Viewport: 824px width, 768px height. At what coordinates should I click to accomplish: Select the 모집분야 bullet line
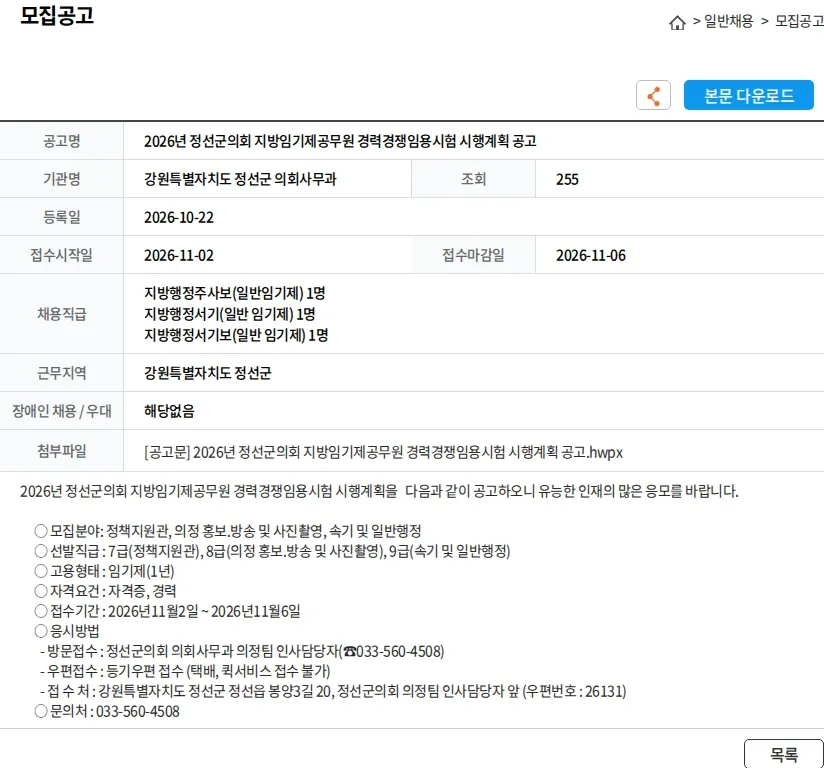coord(228,531)
